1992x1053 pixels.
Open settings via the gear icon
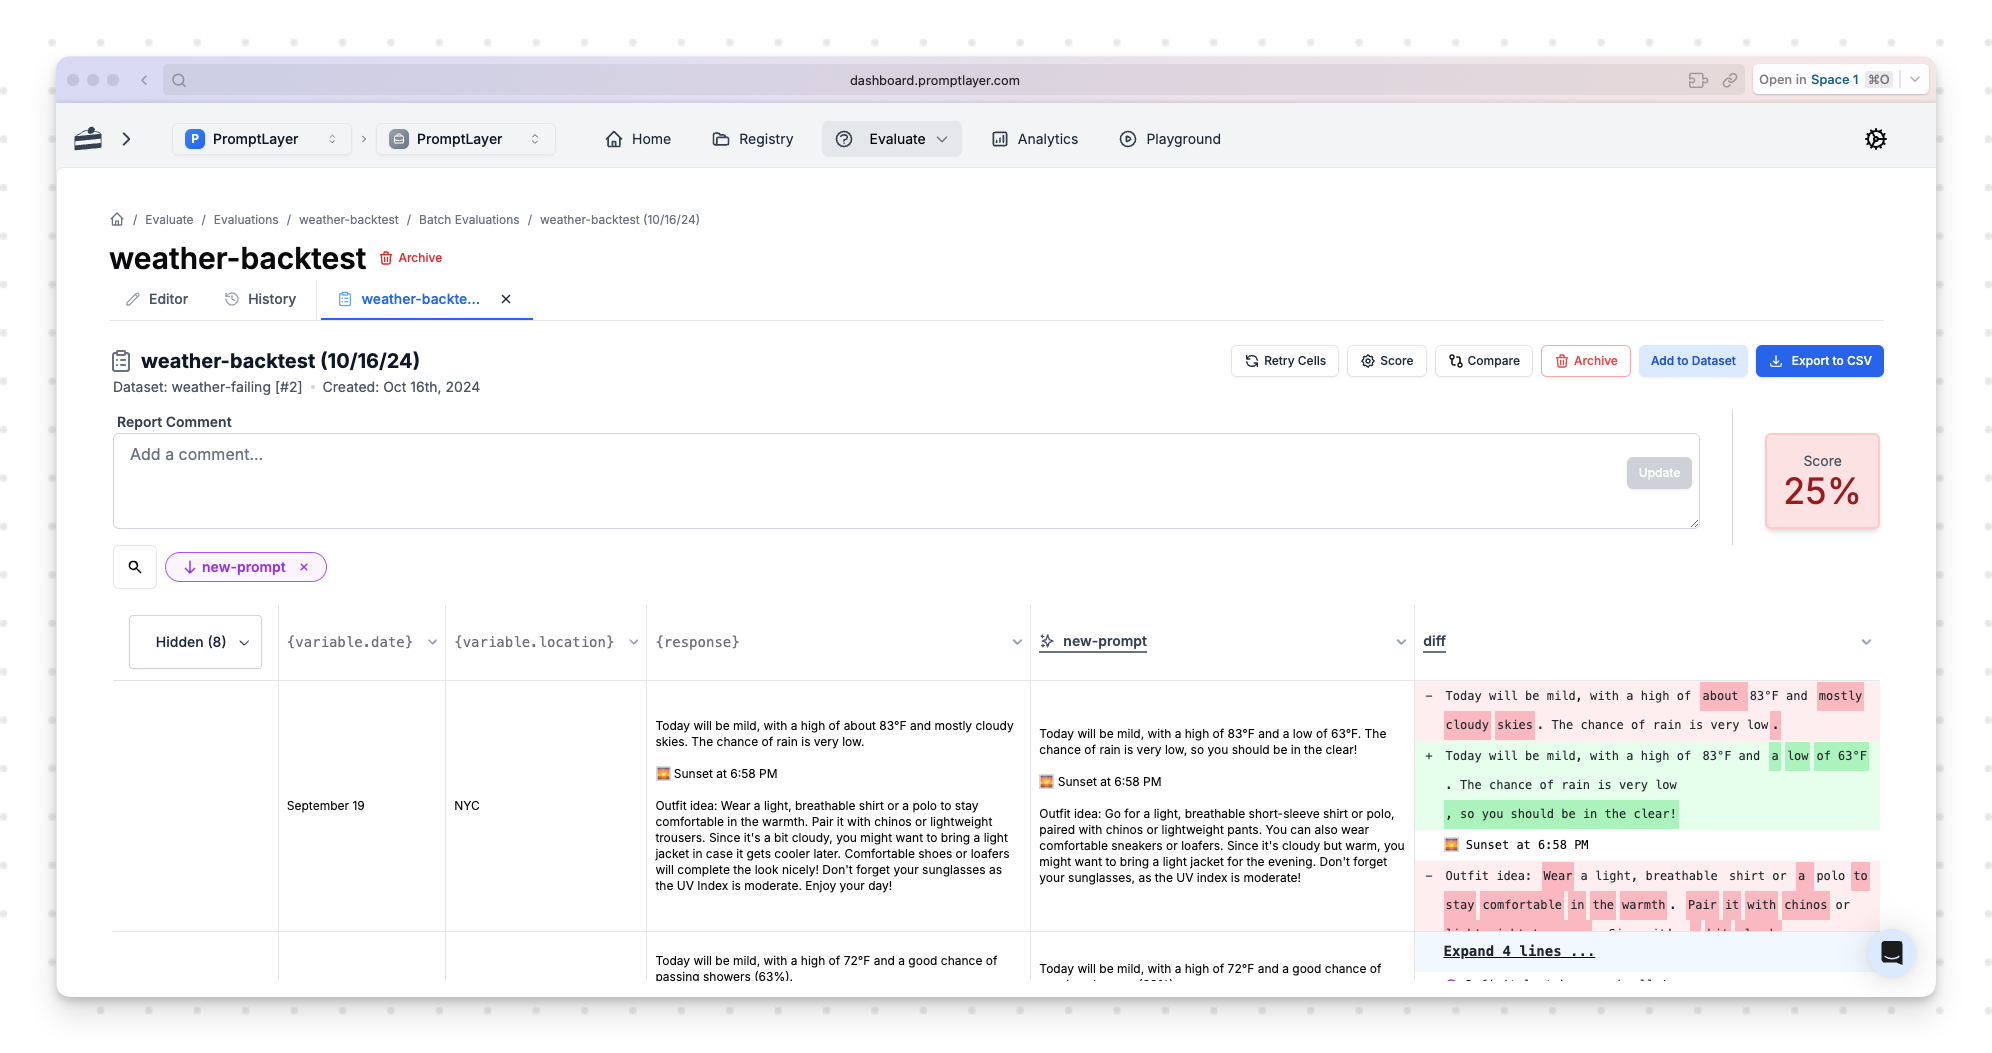coord(1875,139)
